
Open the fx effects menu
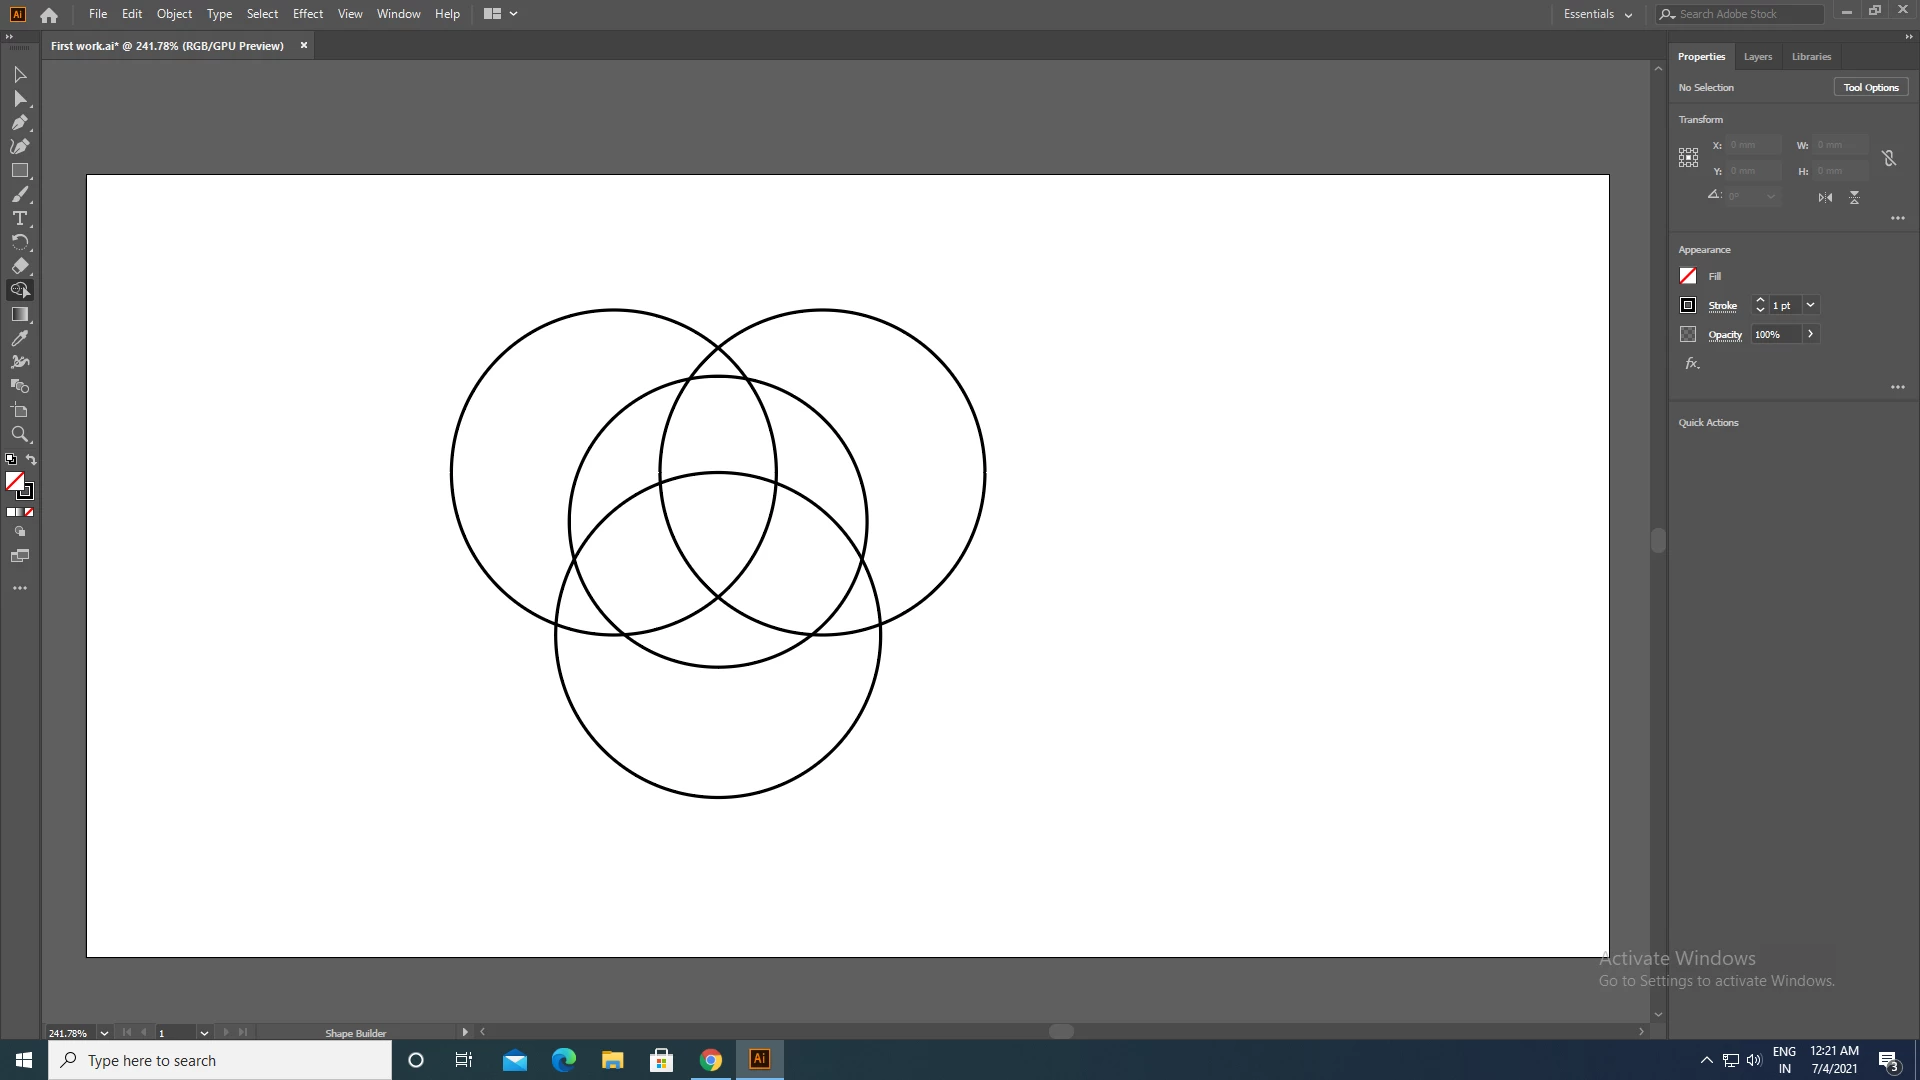click(1692, 364)
